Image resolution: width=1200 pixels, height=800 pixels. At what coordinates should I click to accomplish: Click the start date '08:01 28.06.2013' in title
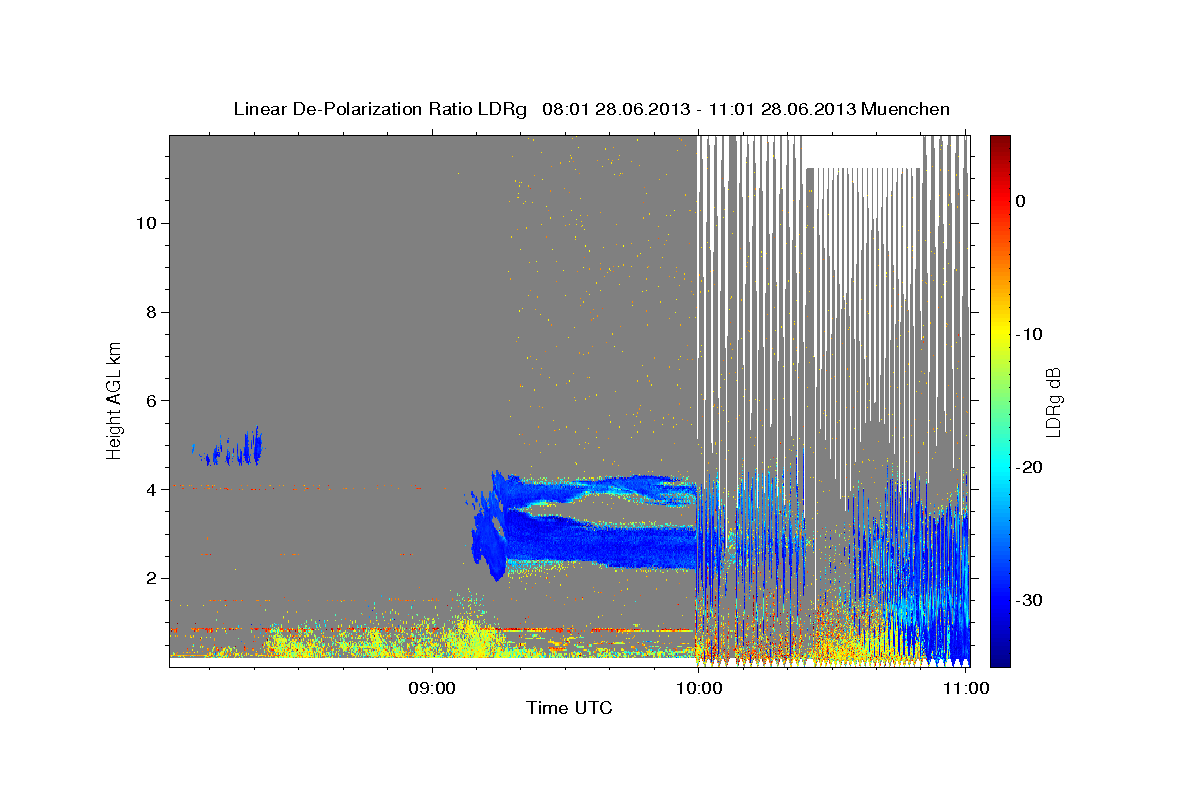point(615,109)
